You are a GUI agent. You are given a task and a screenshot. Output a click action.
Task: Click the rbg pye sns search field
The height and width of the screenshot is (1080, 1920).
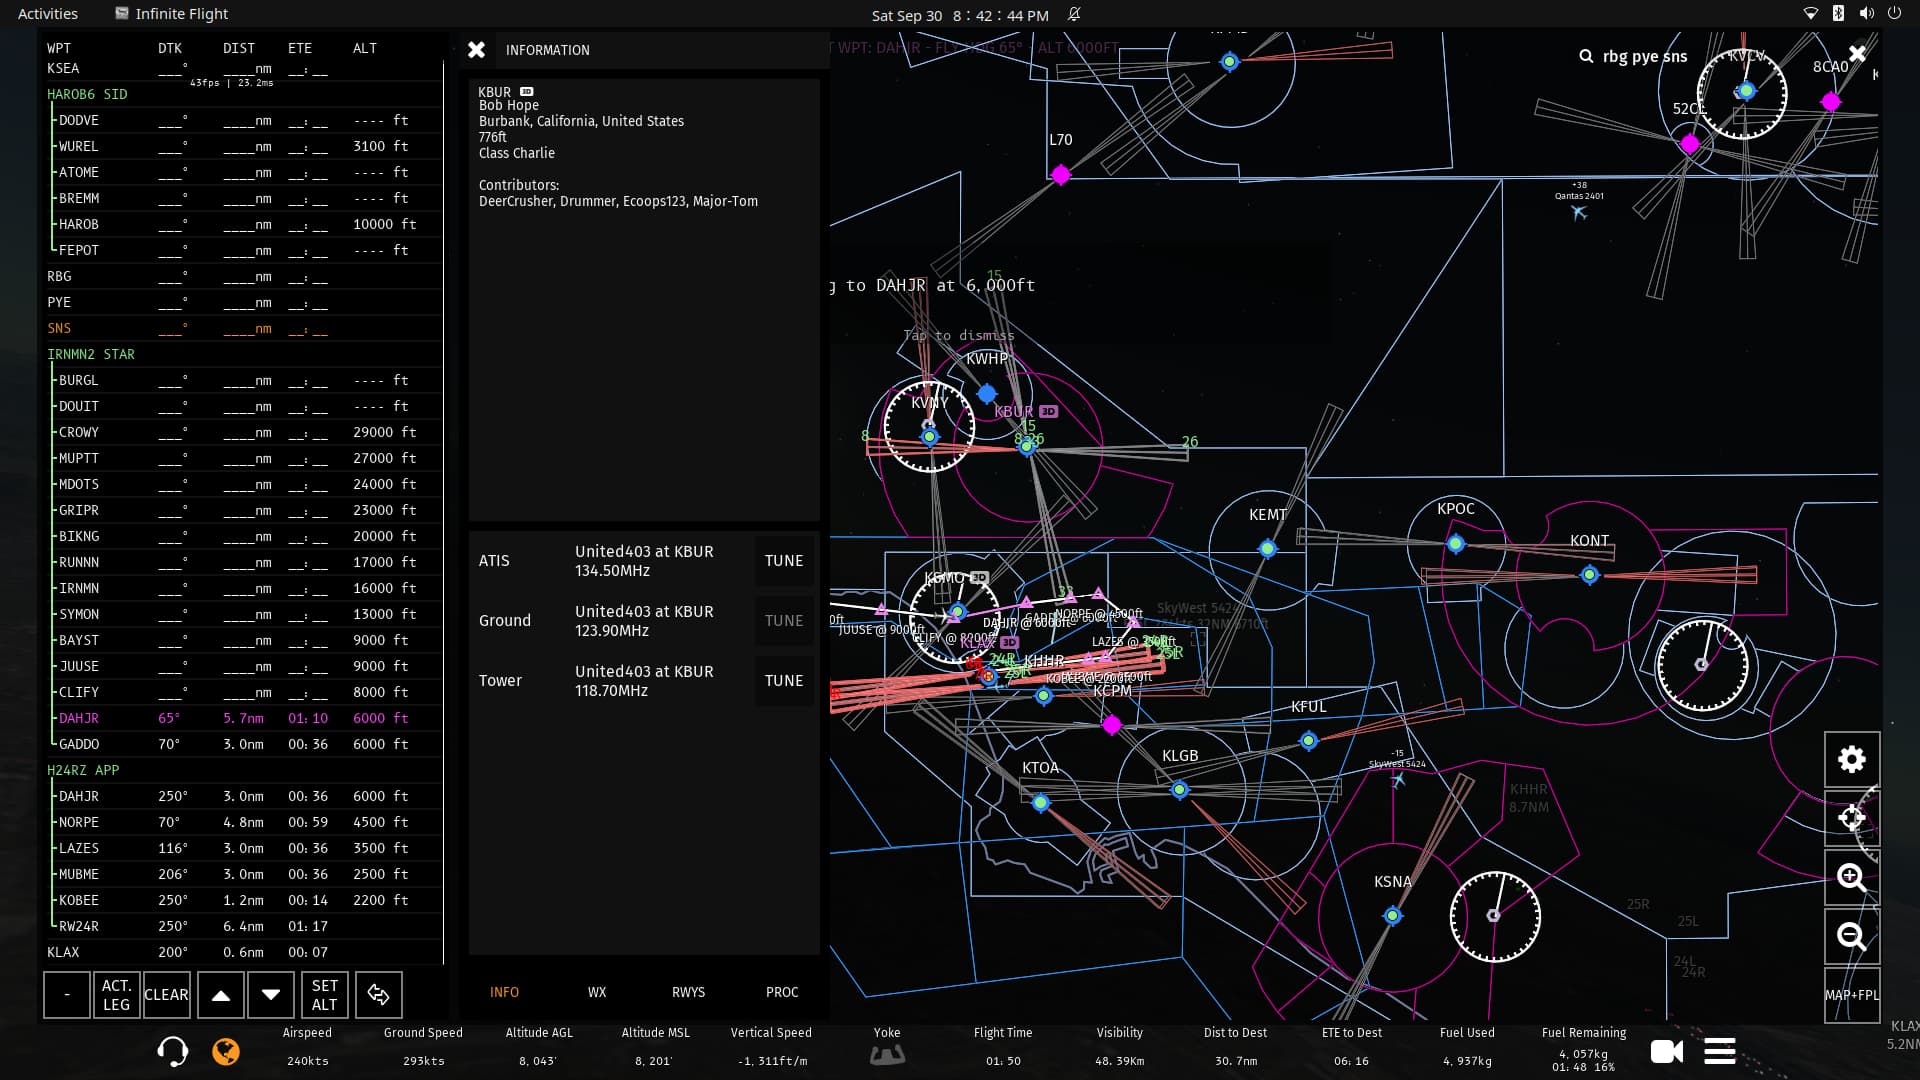(x=1644, y=57)
